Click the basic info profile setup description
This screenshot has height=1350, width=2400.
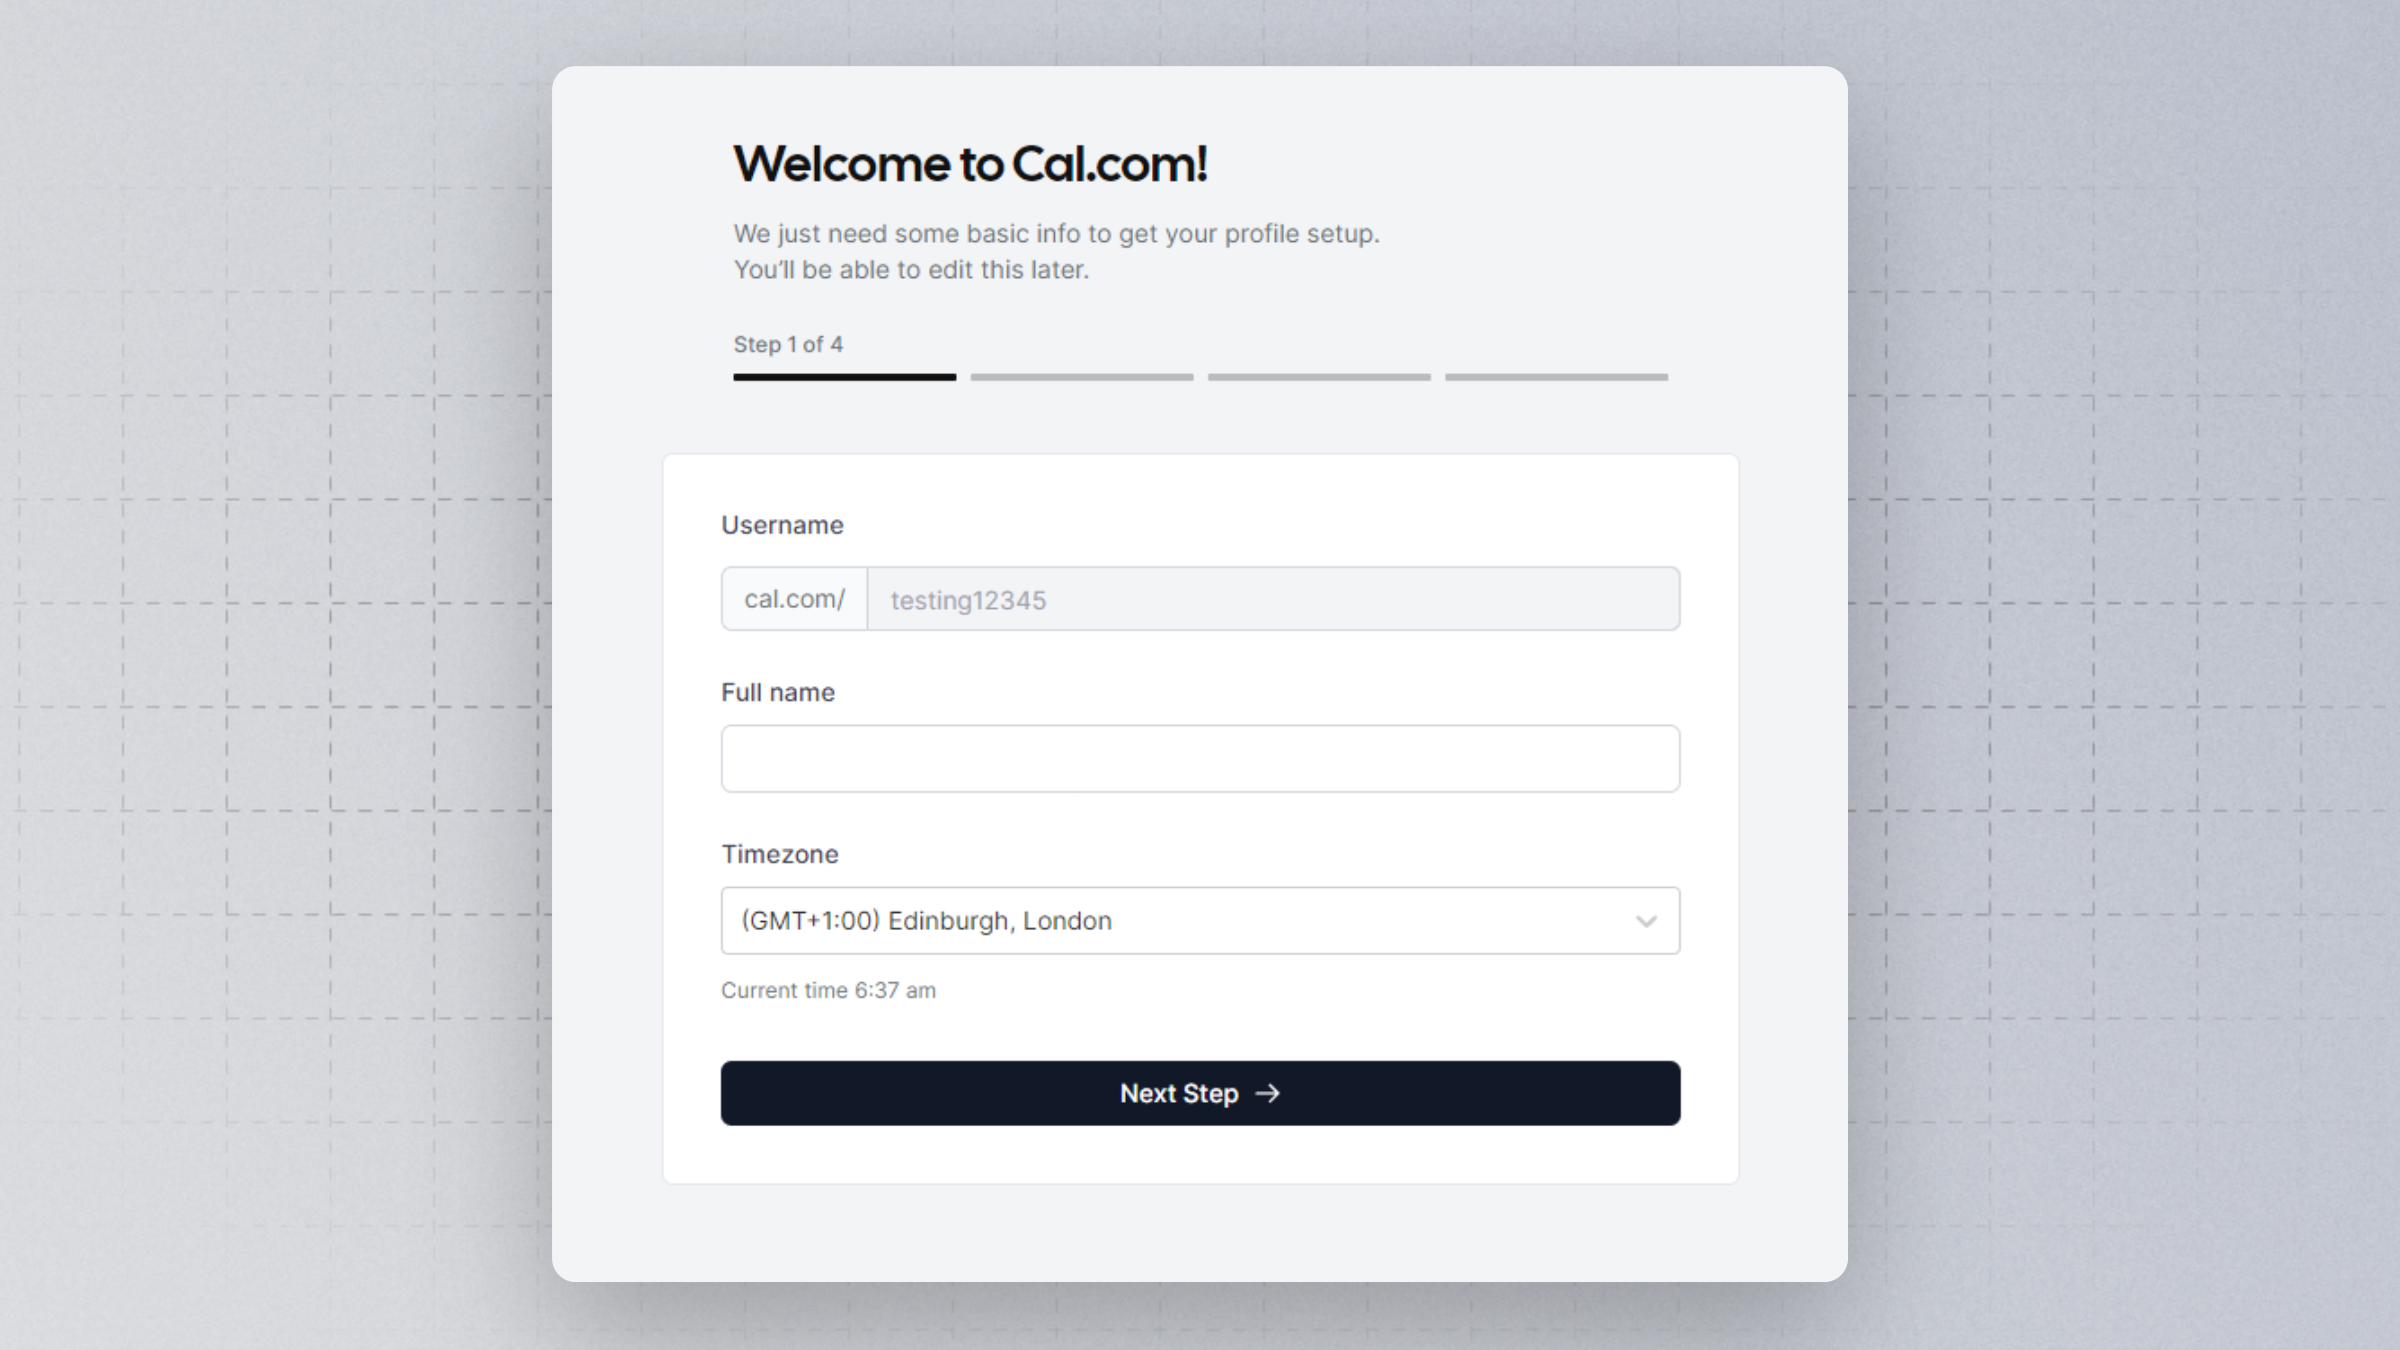coord(1056,234)
